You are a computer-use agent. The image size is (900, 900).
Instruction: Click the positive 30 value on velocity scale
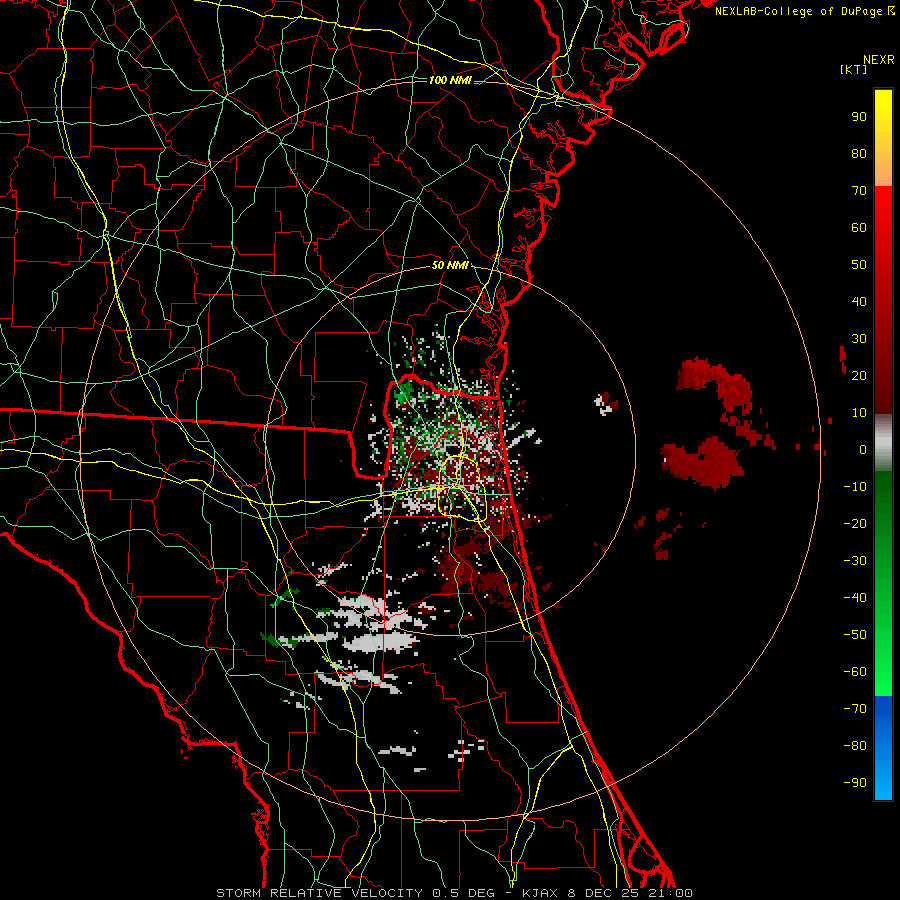click(859, 339)
